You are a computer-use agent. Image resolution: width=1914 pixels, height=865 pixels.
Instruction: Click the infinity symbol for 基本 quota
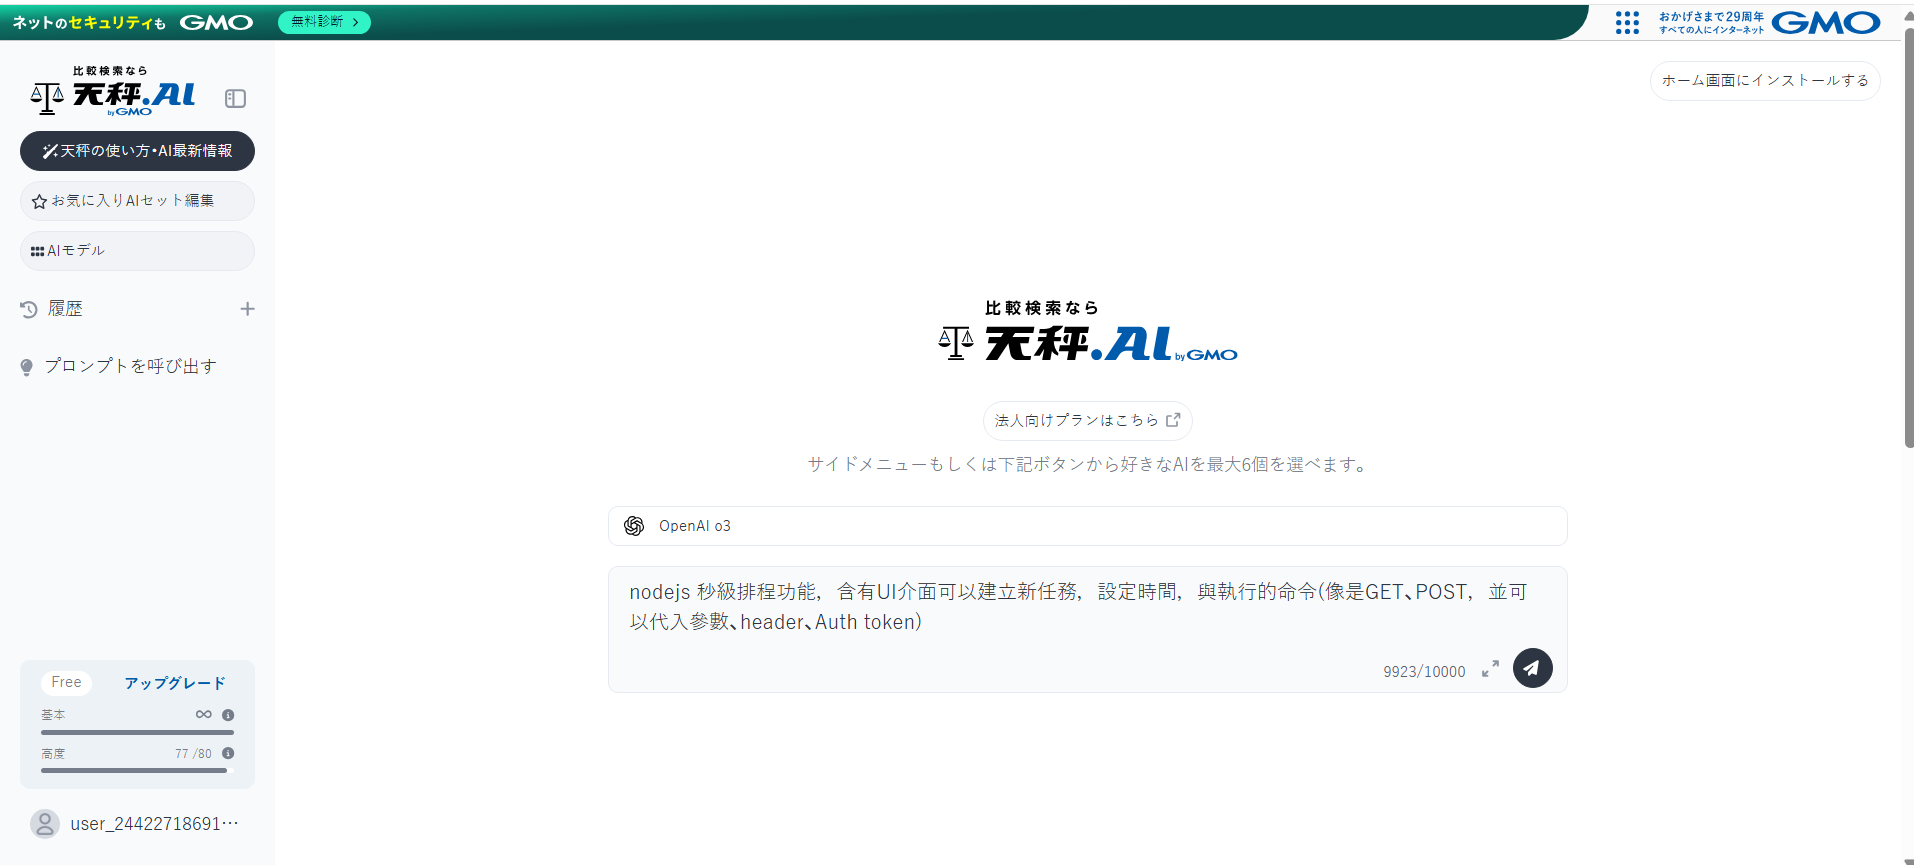pos(204,715)
